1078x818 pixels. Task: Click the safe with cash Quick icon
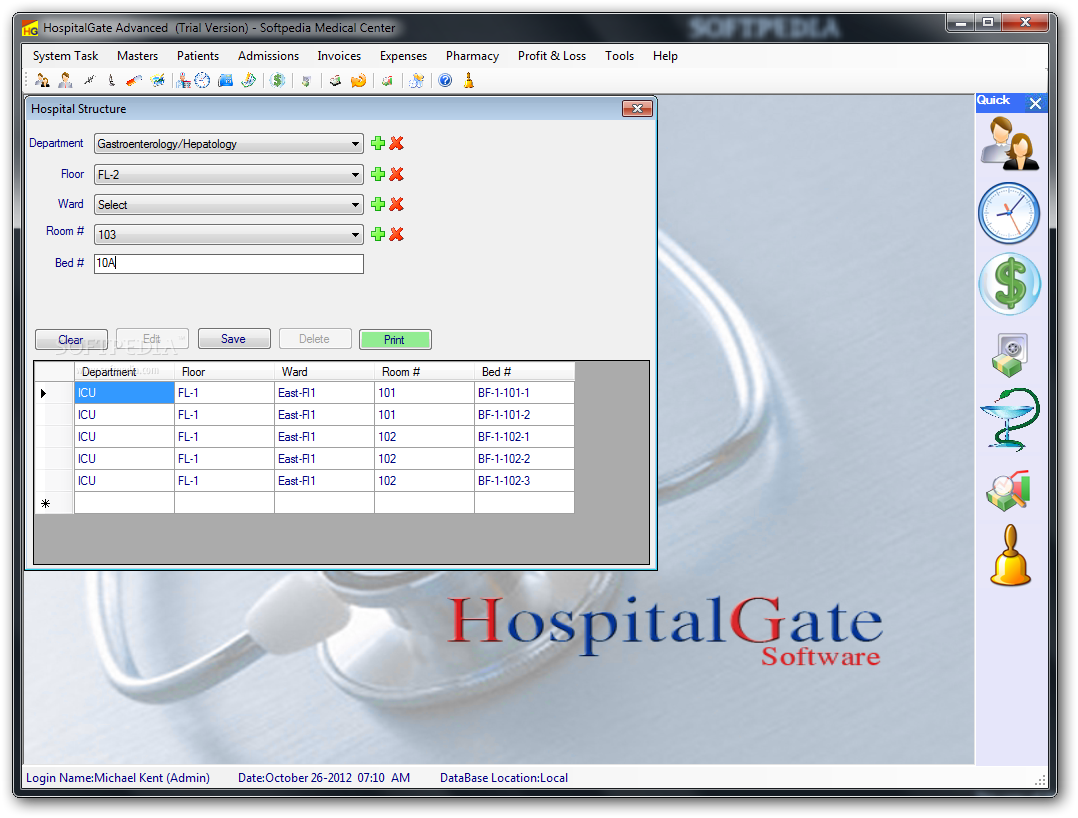[x=1009, y=355]
